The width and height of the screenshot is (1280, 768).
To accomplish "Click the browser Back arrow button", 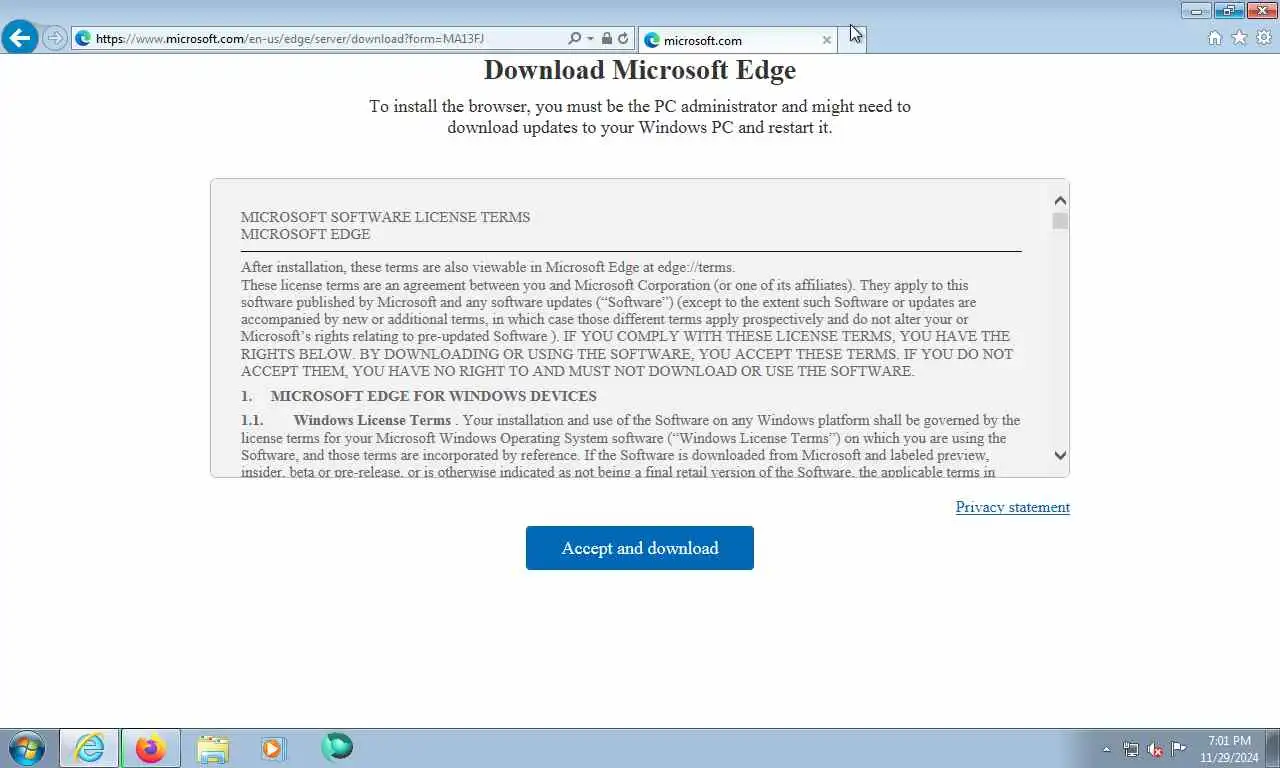I will click(x=20, y=38).
